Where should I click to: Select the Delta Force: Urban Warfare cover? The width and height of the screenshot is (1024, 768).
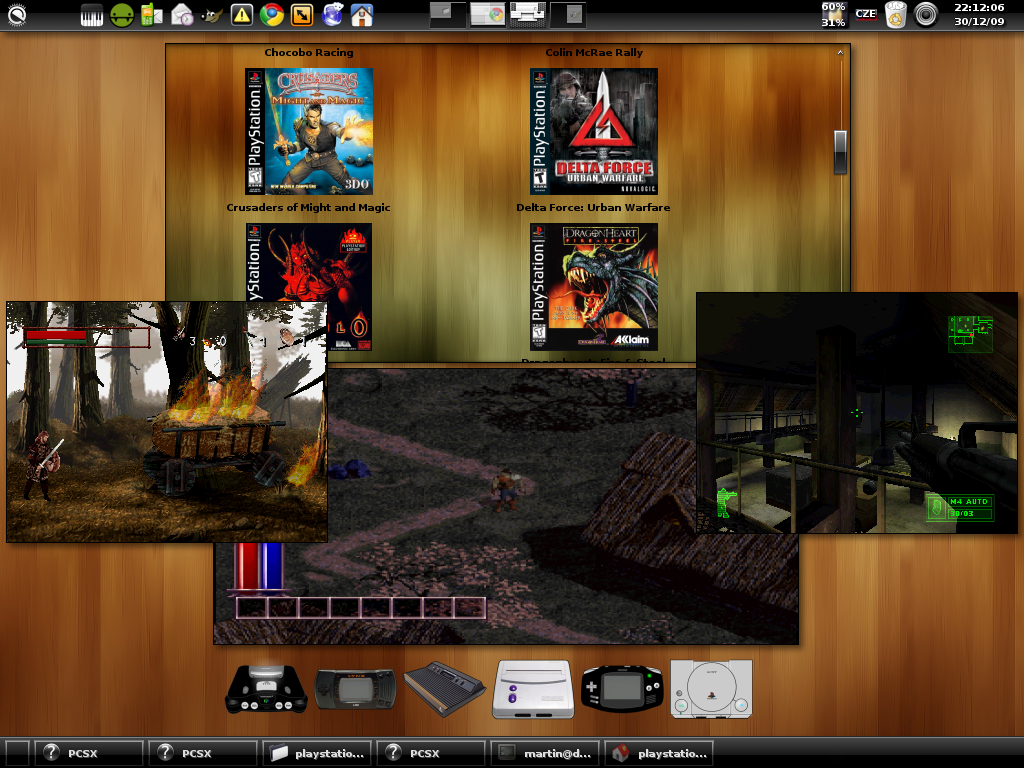click(x=594, y=131)
